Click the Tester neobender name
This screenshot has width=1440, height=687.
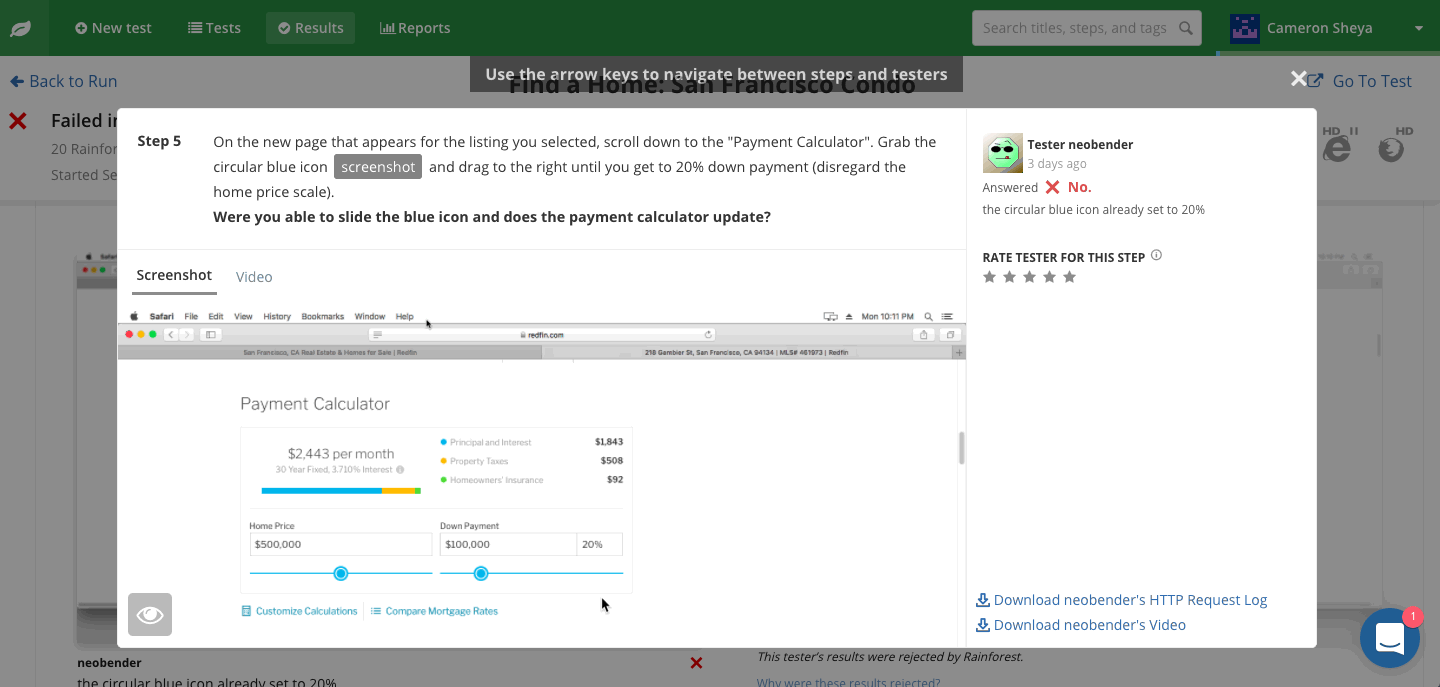point(1080,144)
